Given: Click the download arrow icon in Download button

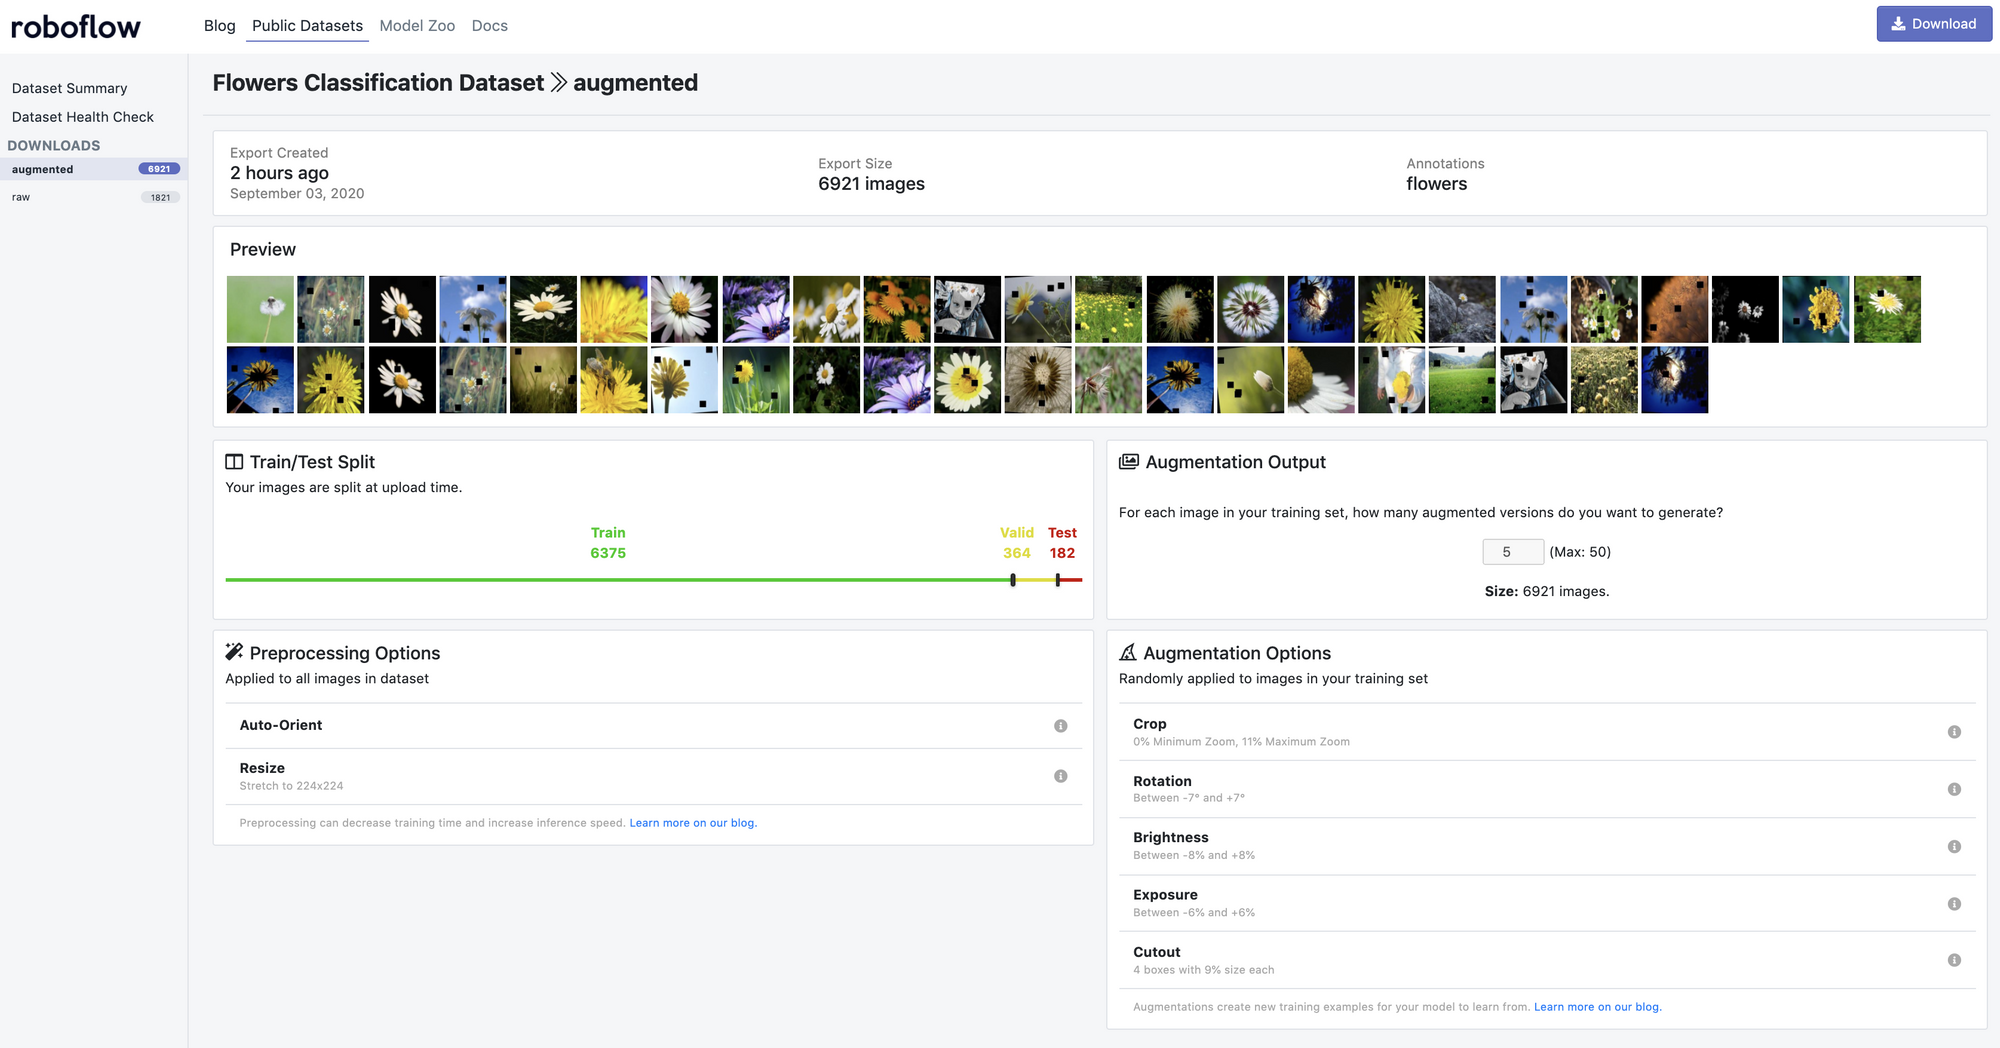Looking at the screenshot, I should (x=1898, y=24).
